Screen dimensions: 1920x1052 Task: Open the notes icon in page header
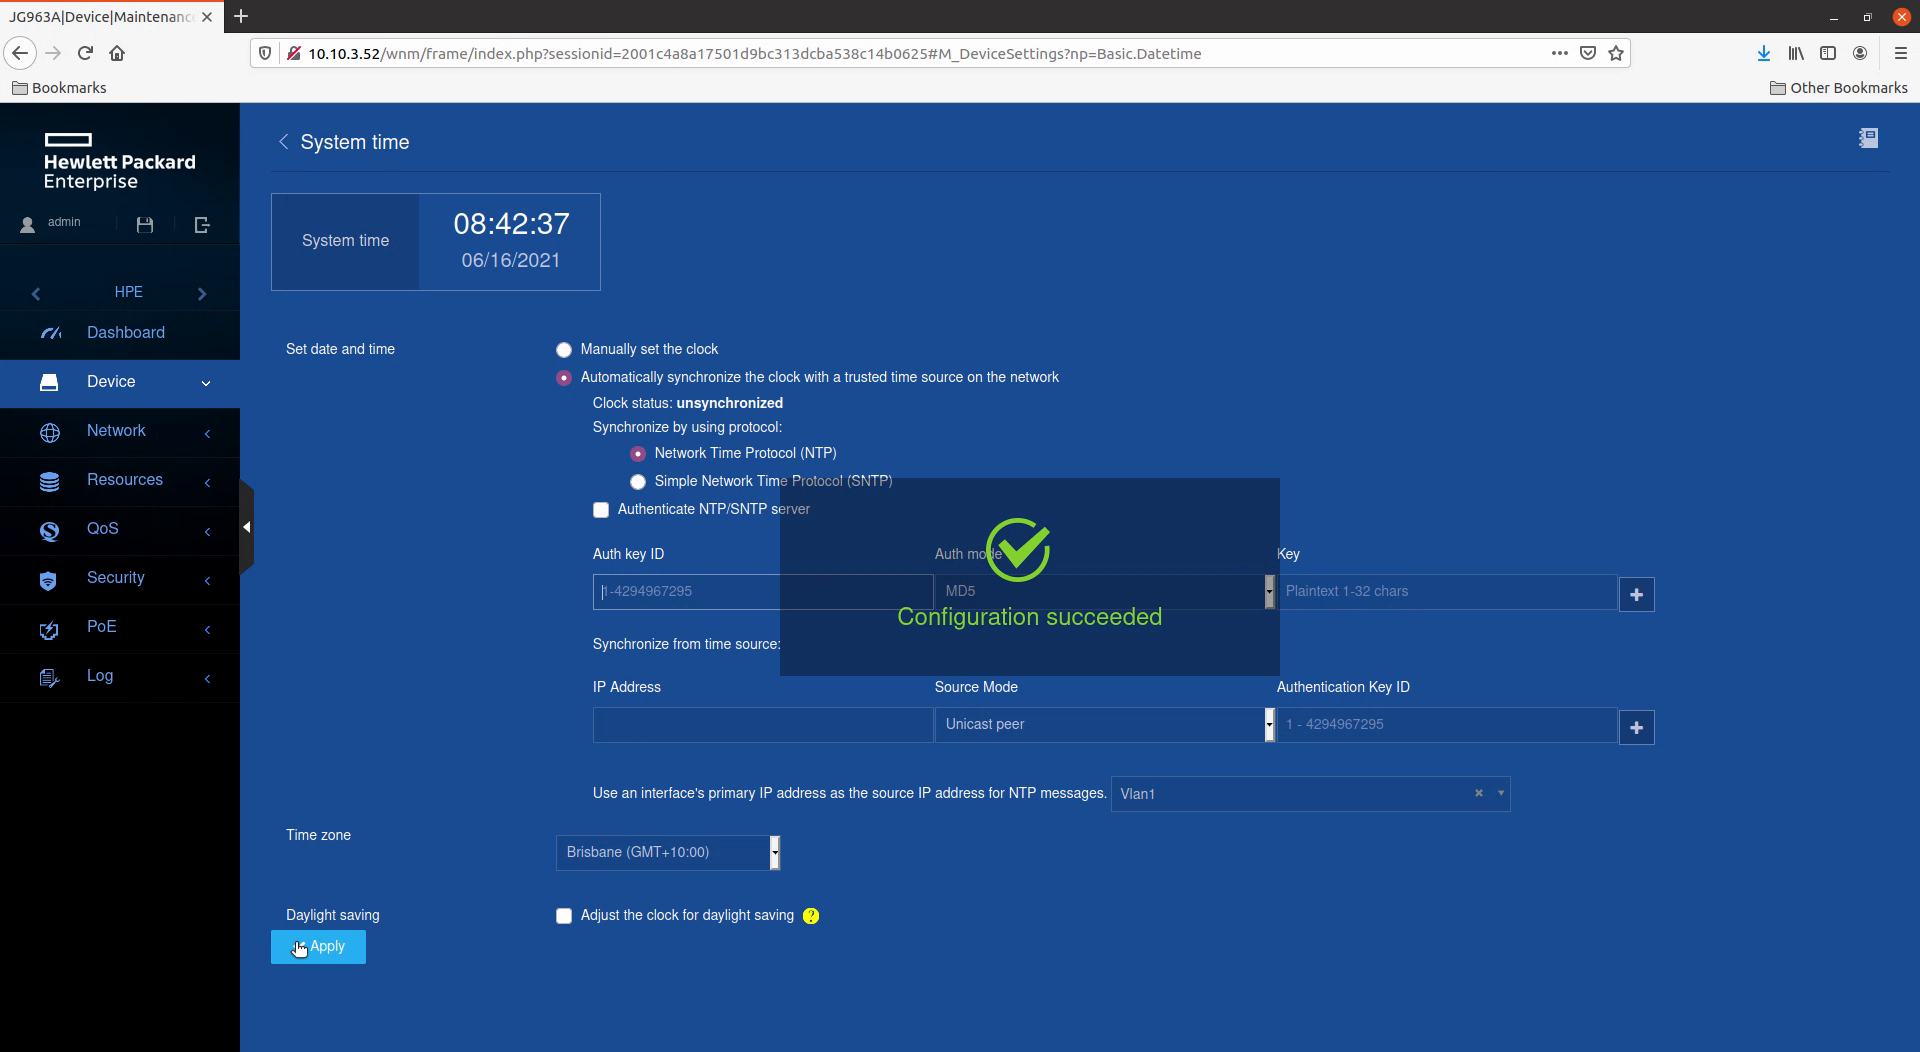[1868, 138]
